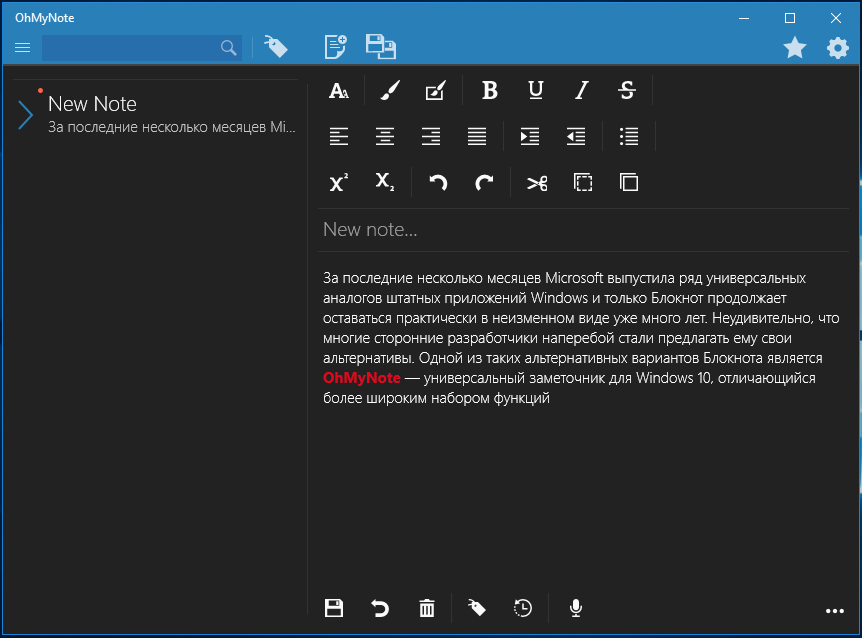The width and height of the screenshot is (862, 638).
Task: Revert changes with bottom undo arrow
Action: 380,608
